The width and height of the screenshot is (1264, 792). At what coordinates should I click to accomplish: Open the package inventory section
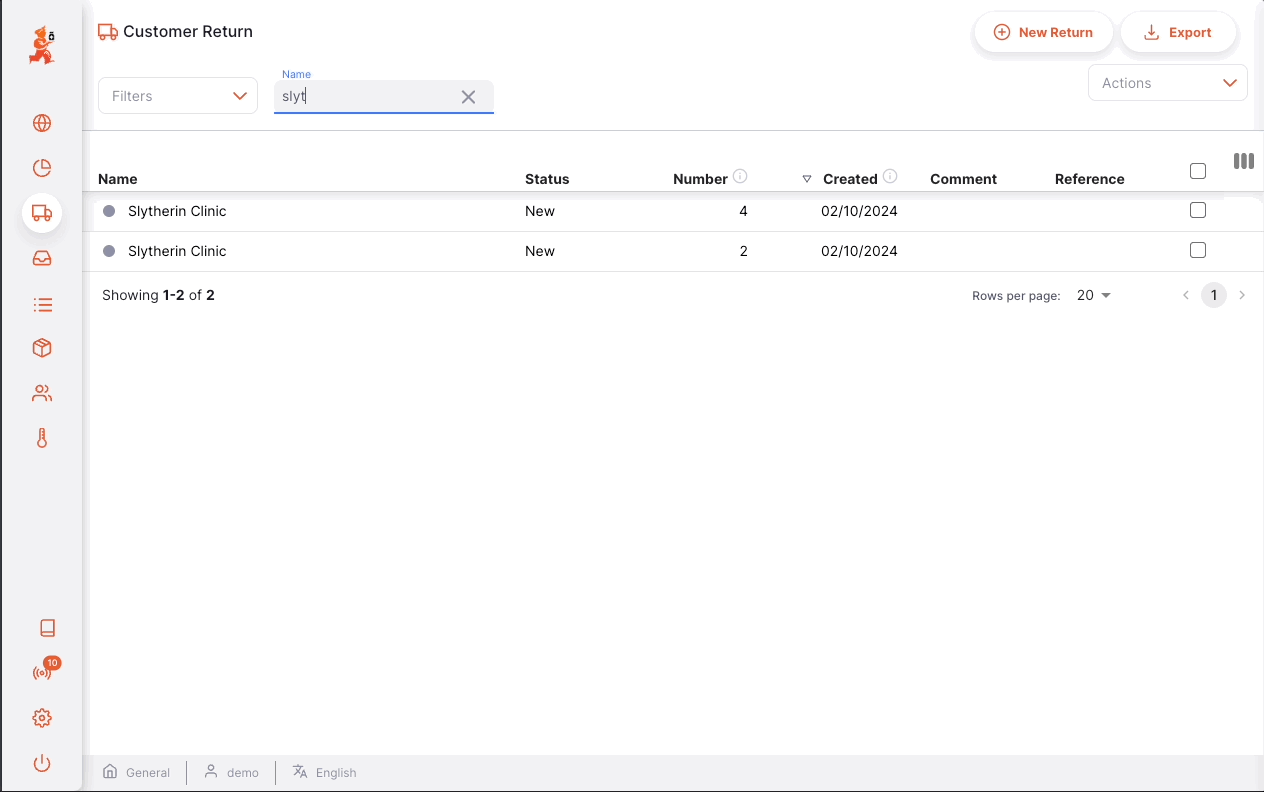pyautogui.click(x=41, y=347)
